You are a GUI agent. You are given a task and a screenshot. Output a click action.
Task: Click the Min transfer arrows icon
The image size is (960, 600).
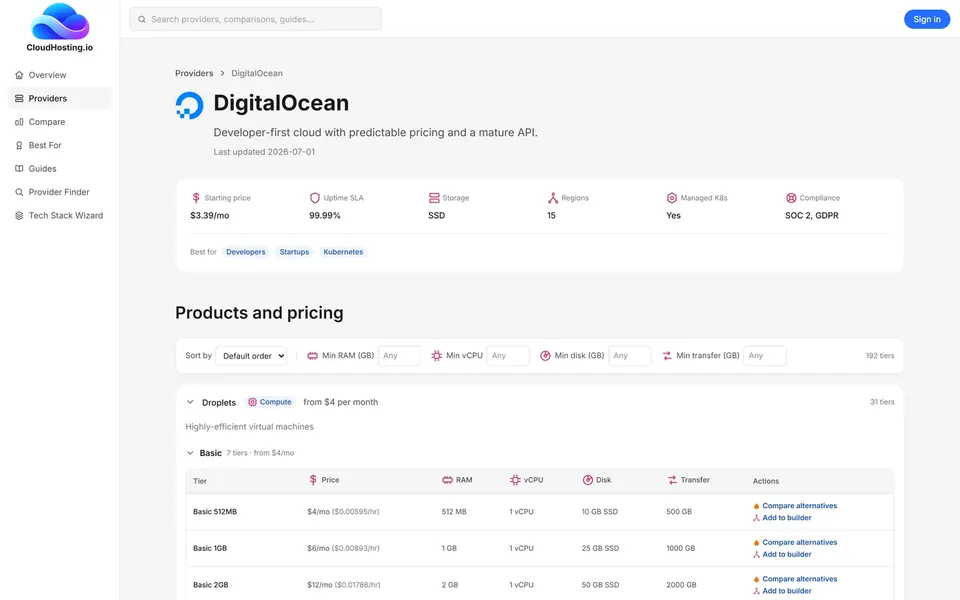click(667, 356)
